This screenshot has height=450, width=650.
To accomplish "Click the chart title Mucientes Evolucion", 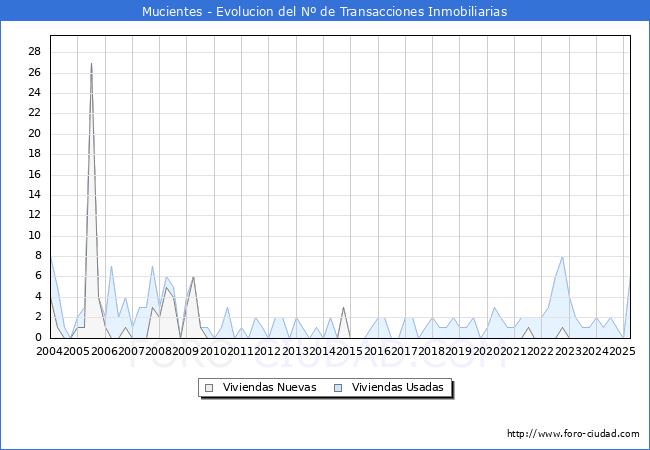I will [325, 11].
